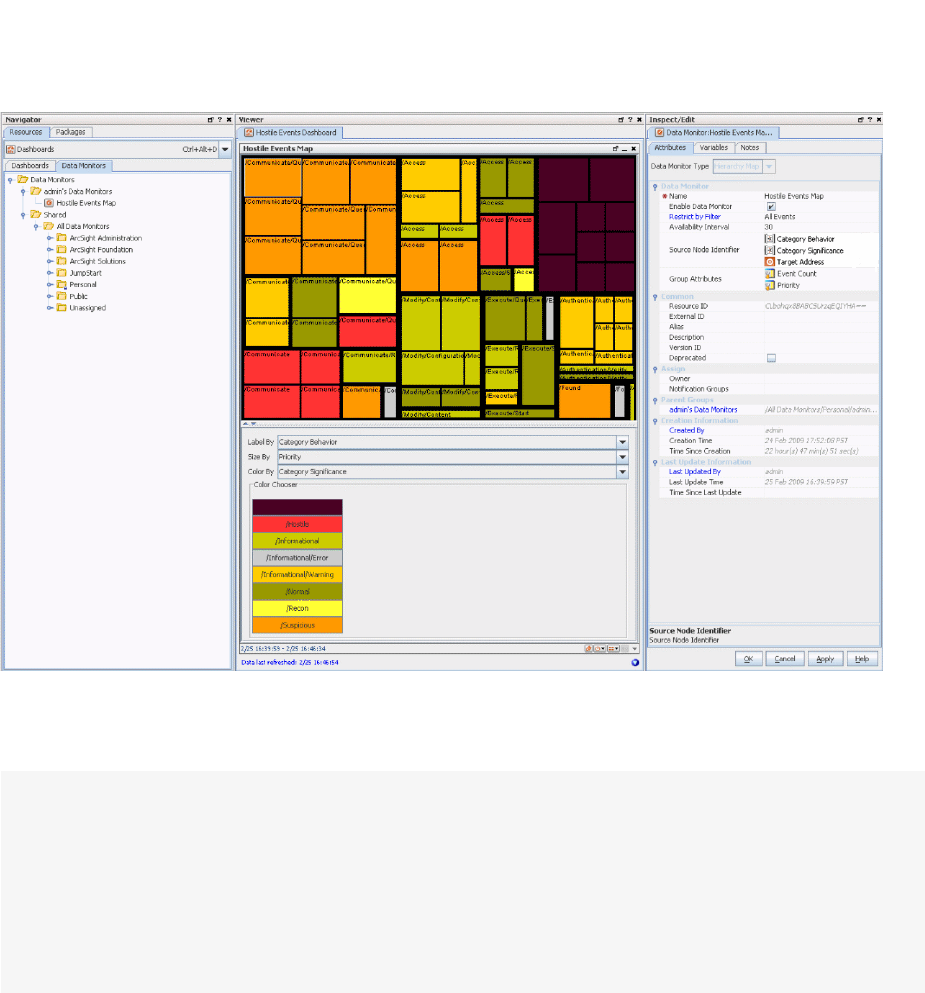Click the Priority group attribute icon
The width and height of the screenshot is (925, 993).
point(769,285)
